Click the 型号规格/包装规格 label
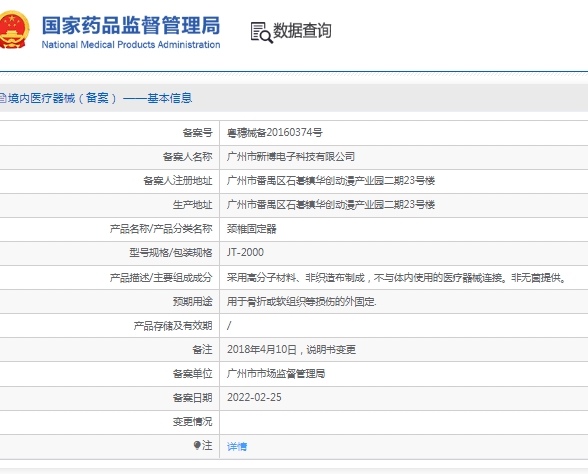 (x=171, y=253)
